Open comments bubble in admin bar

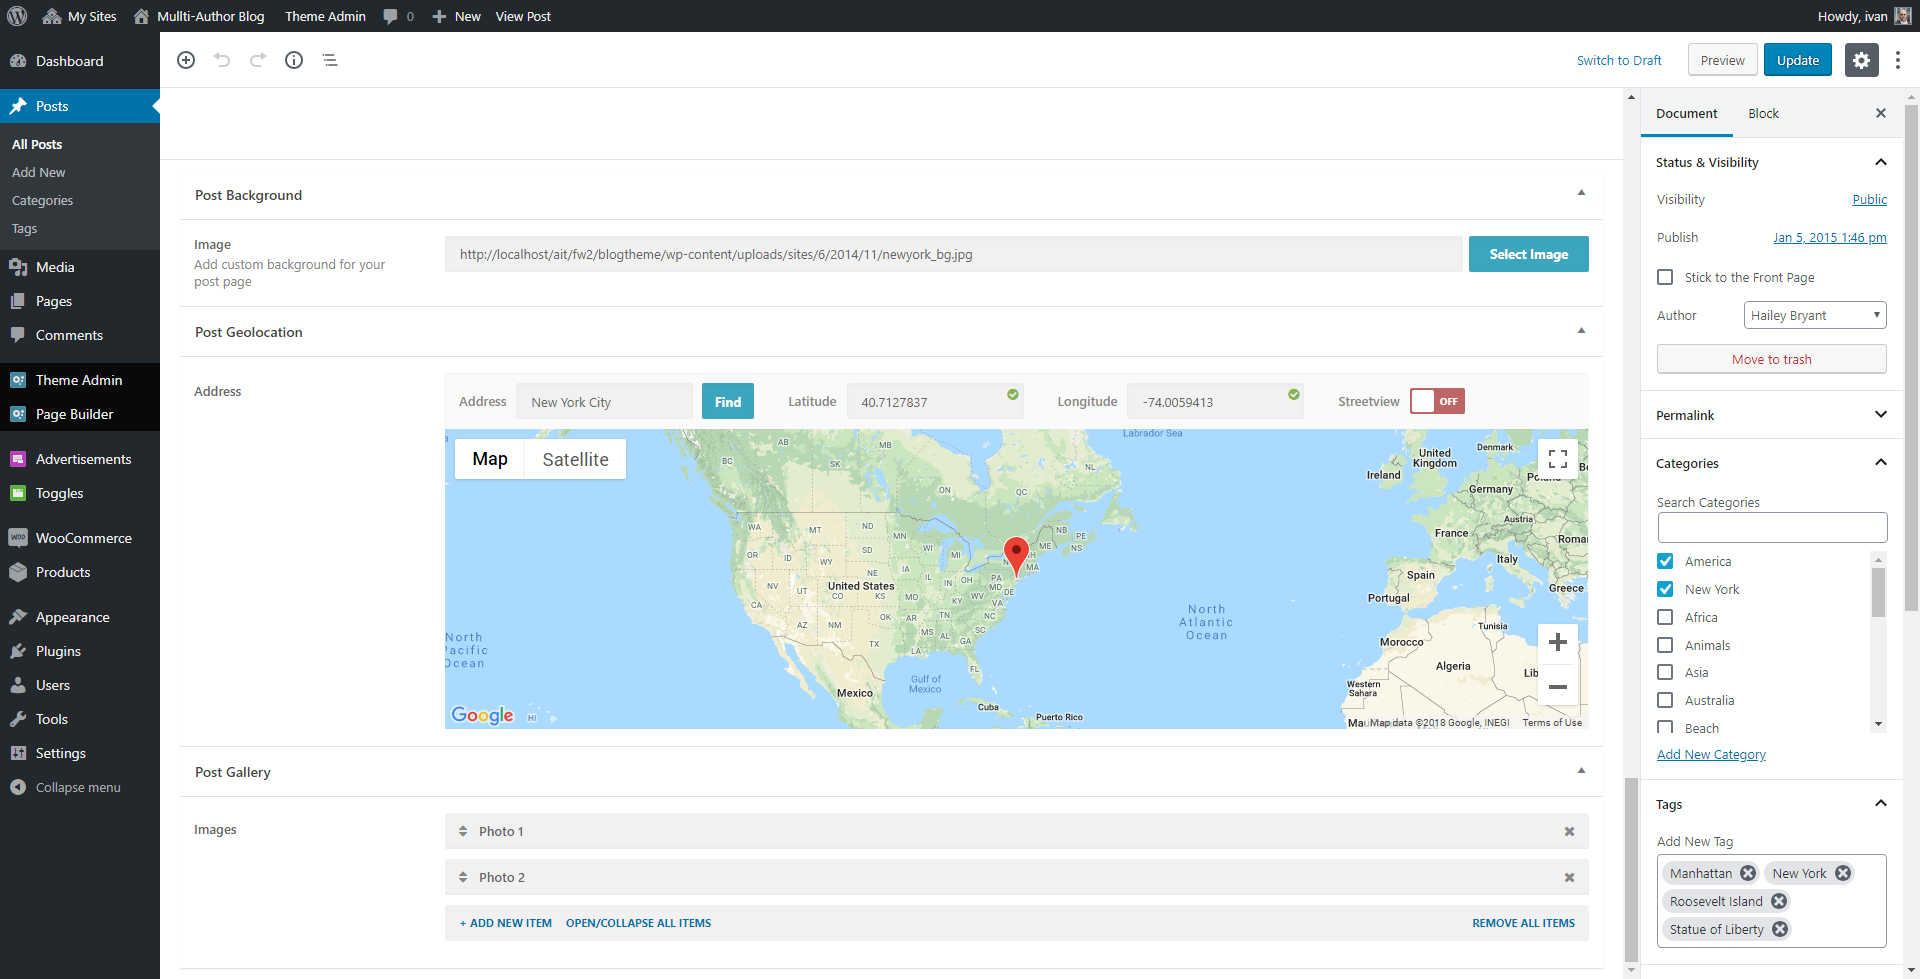(398, 16)
